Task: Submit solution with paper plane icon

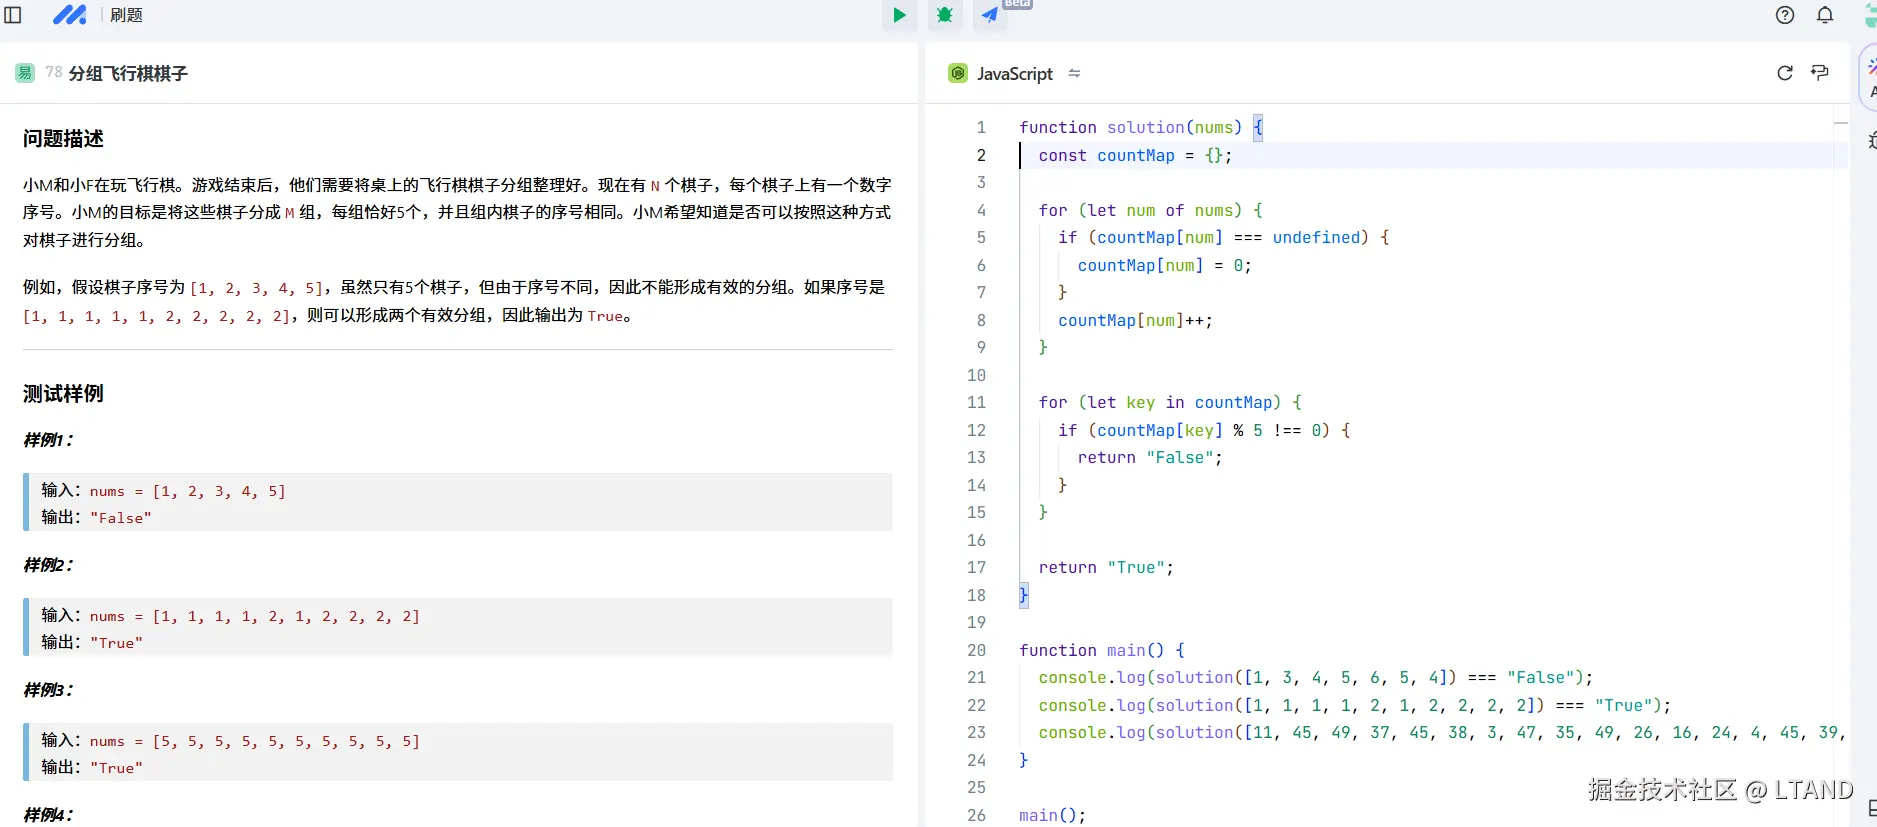Action: [x=989, y=15]
